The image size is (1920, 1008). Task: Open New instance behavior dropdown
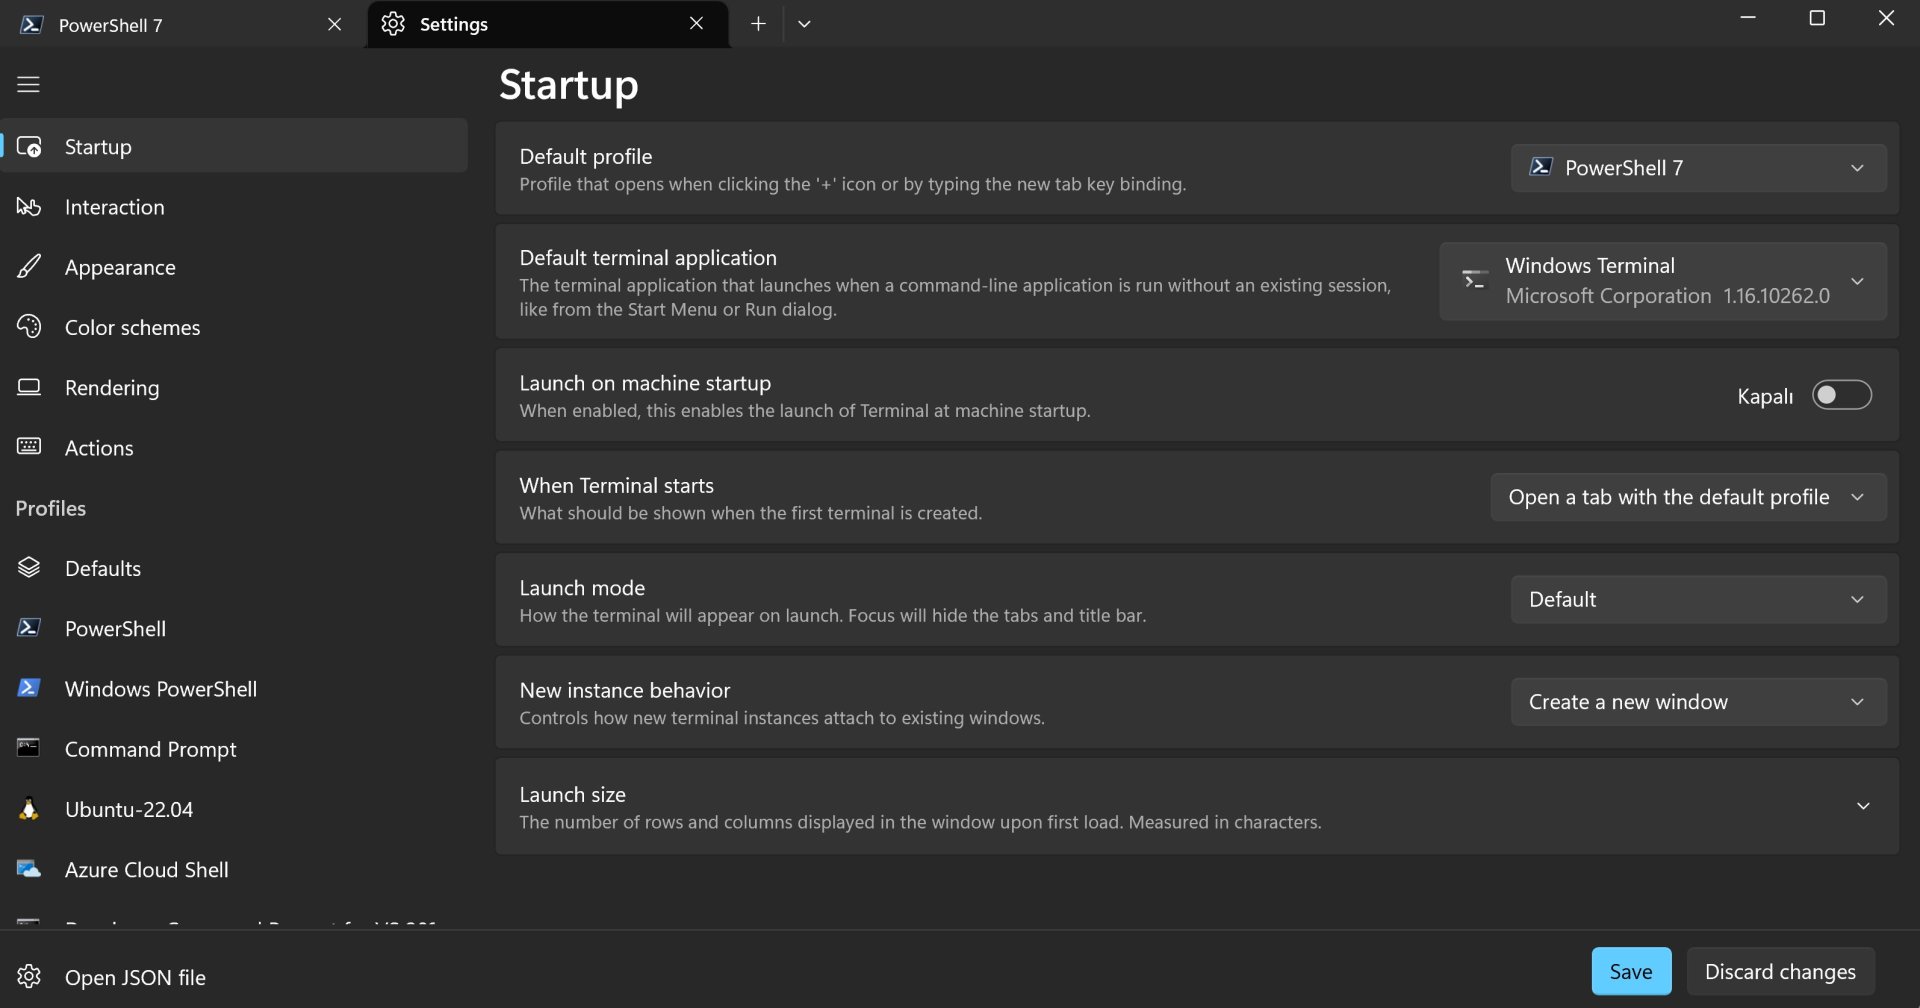coord(1698,702)
